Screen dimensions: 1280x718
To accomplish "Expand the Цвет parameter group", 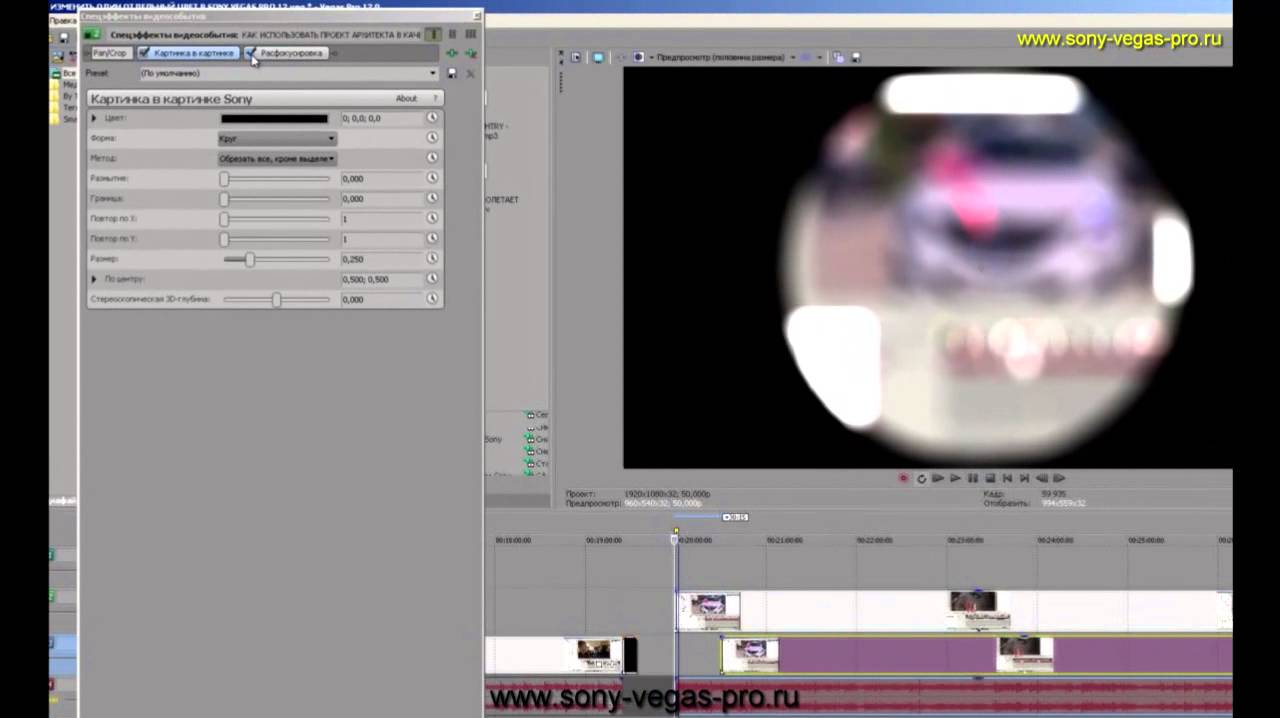I will click(x=94, y=118).
